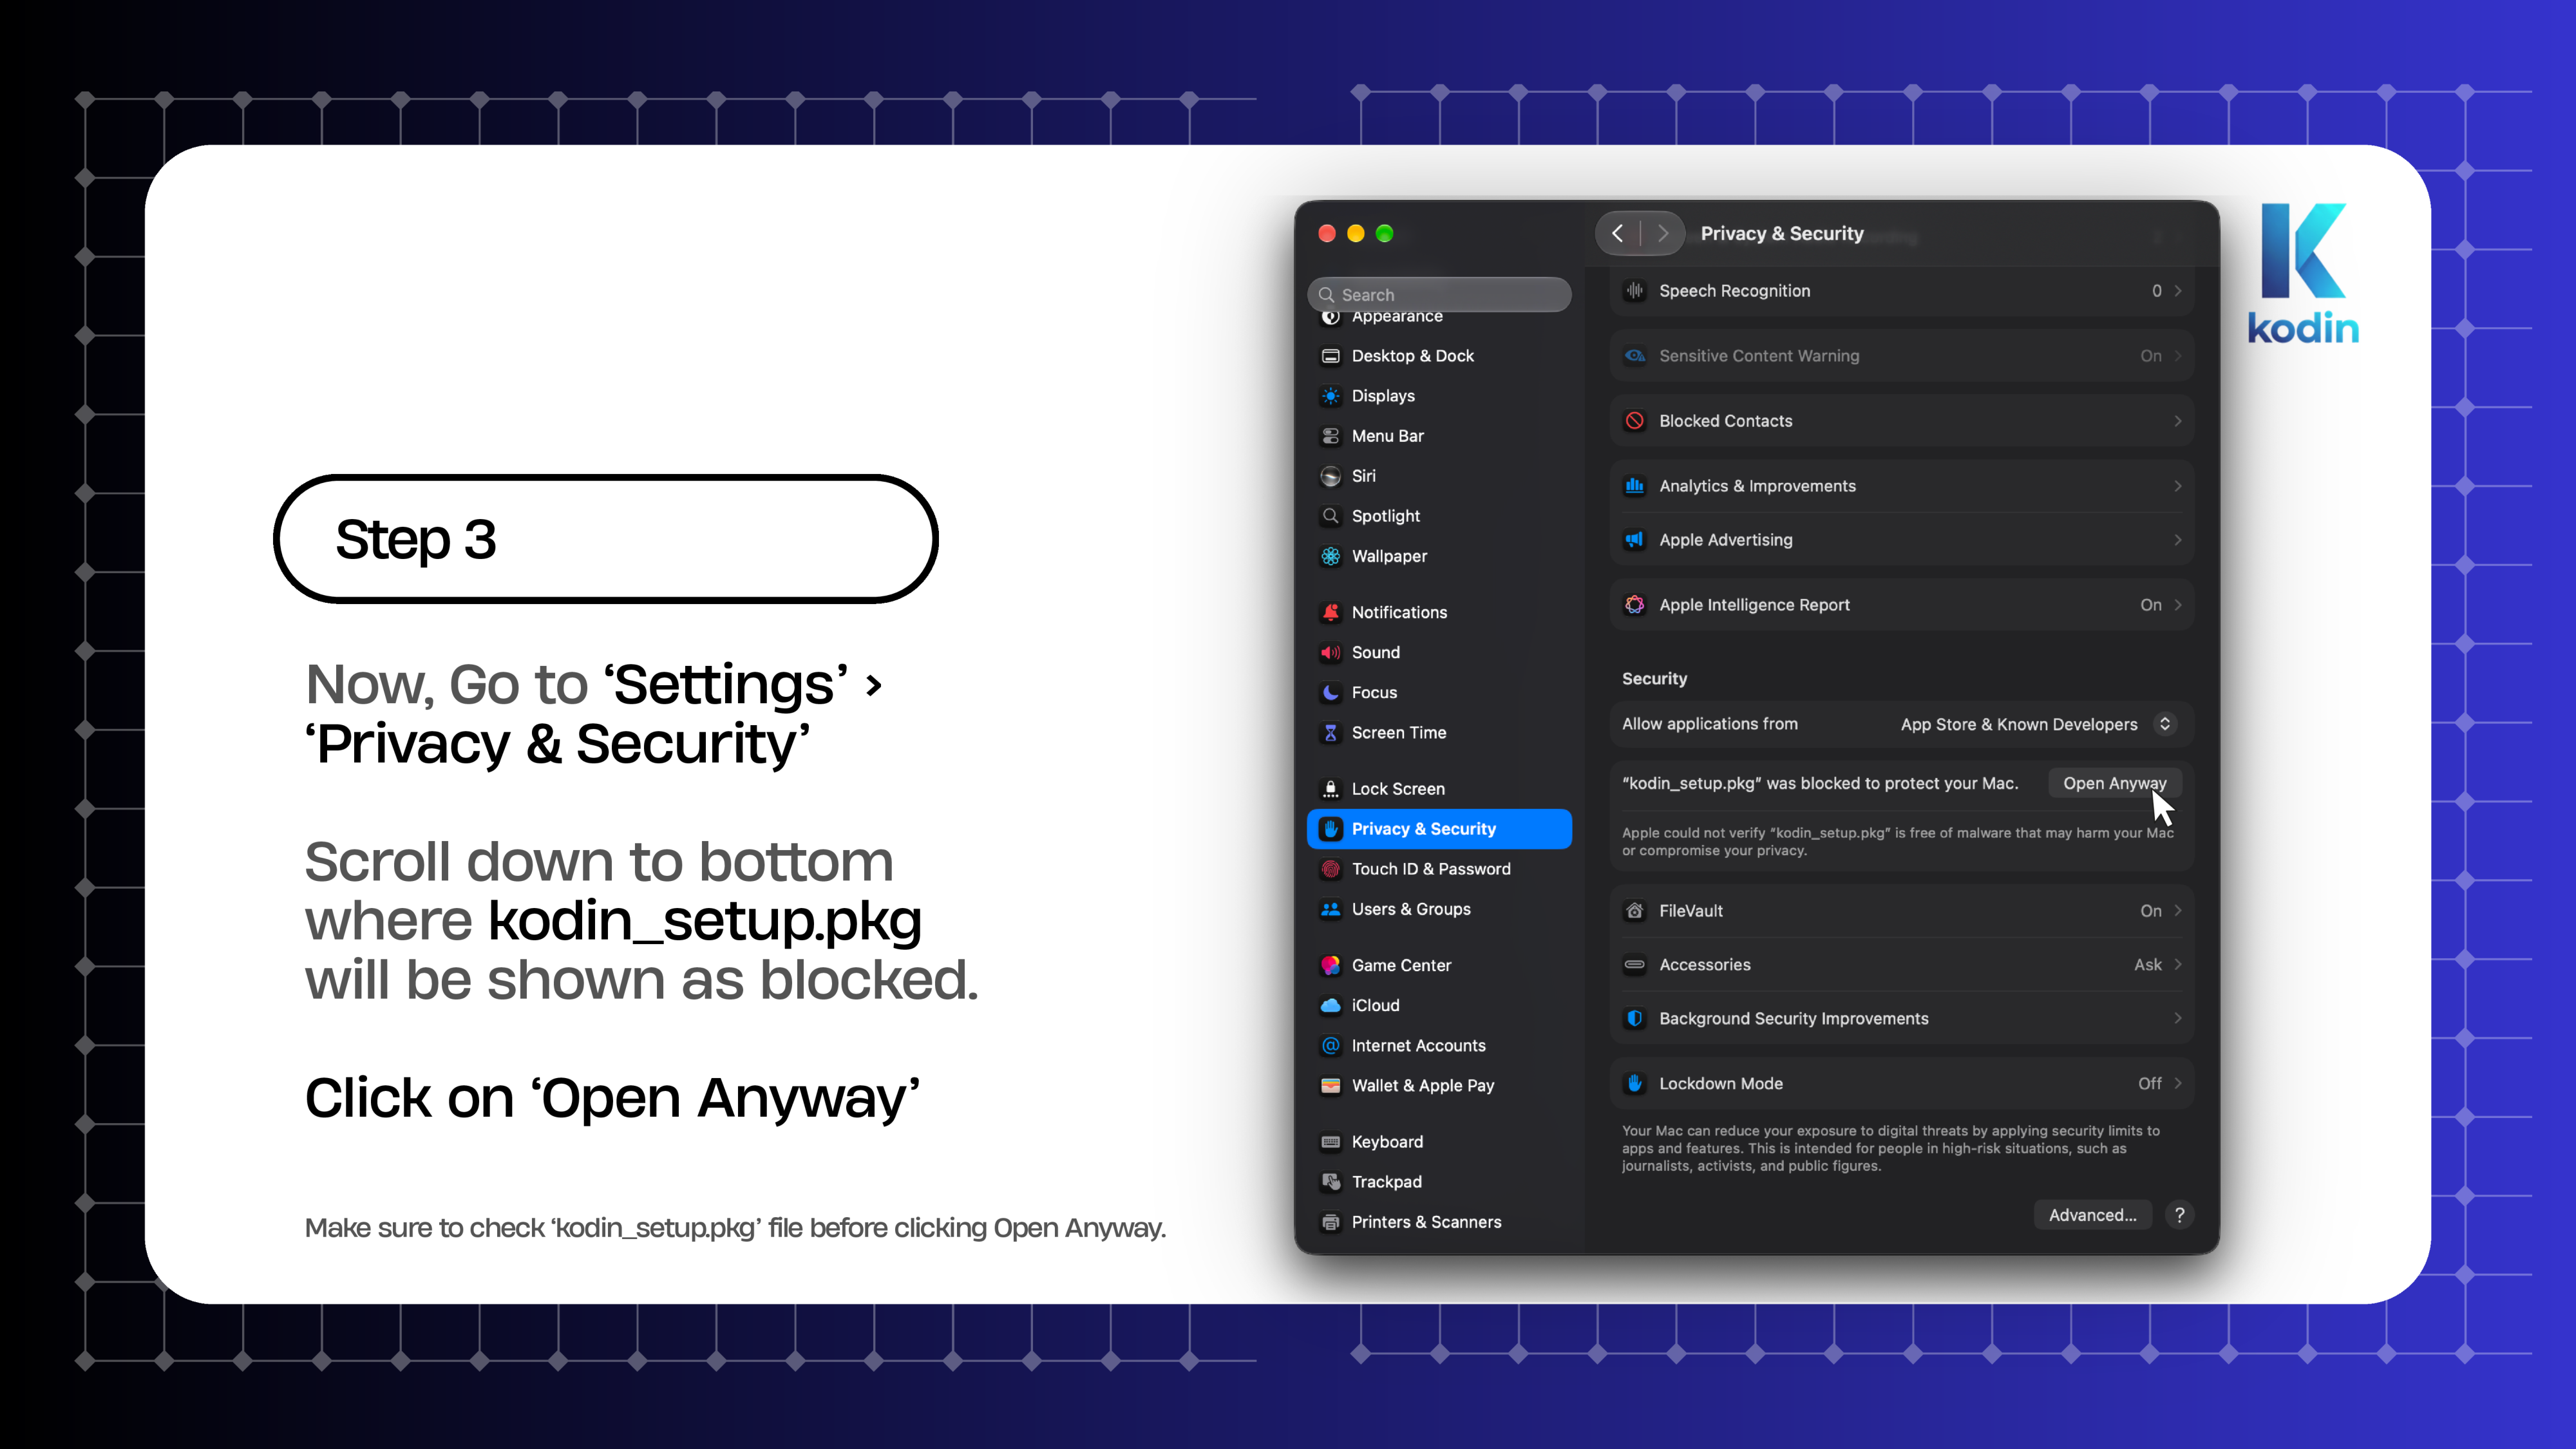Expand the Blocked Contacts chevron
Viewport: 2576px width, 1449px height.
pos(2177,421)
